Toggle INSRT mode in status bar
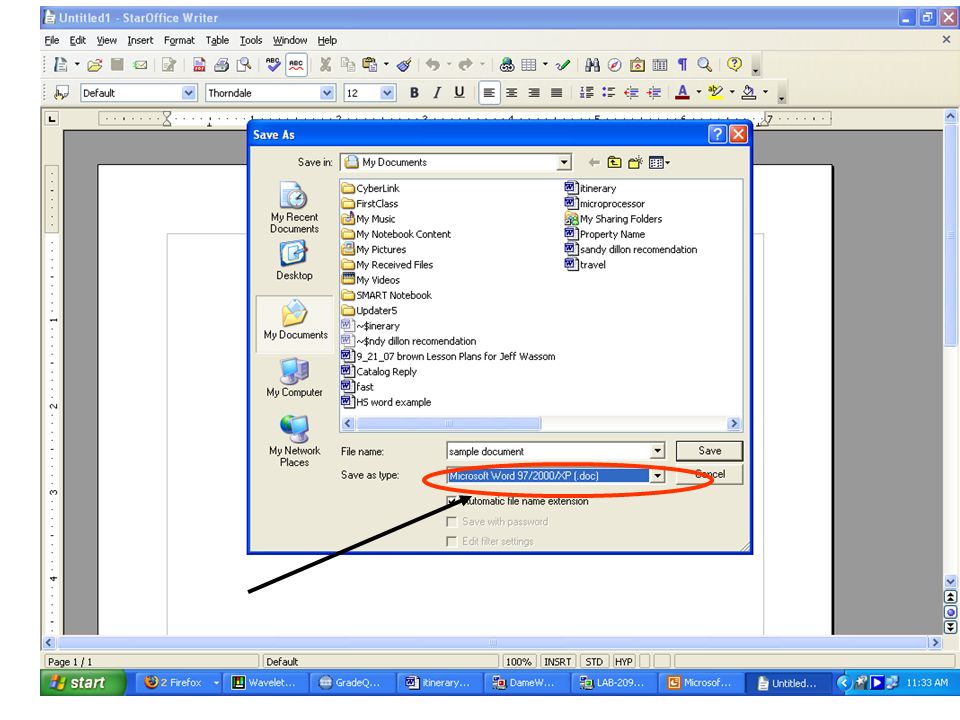This screenshot has height=720, width=960. (x=557, y=662)
